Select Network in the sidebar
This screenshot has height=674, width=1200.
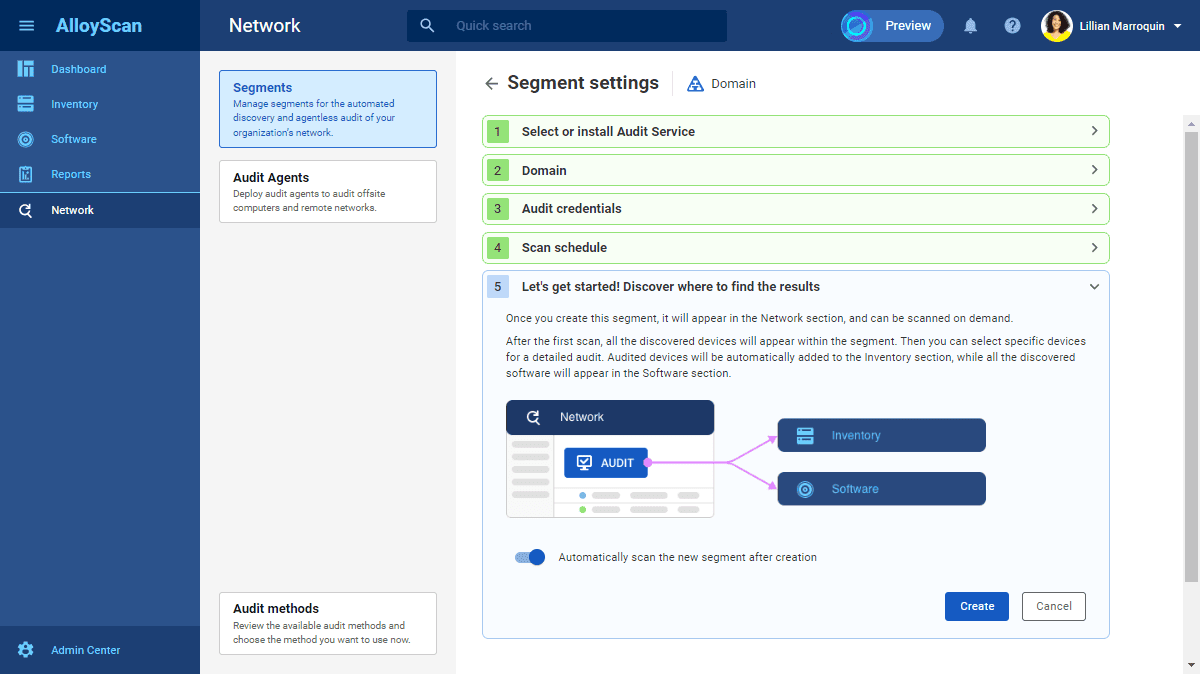[x=100, y=210]
